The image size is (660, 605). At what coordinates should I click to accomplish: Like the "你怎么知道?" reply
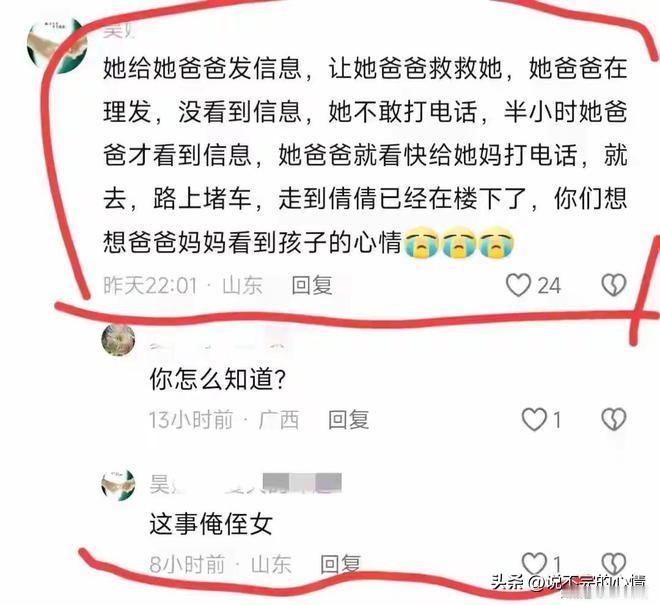point(534,419)
